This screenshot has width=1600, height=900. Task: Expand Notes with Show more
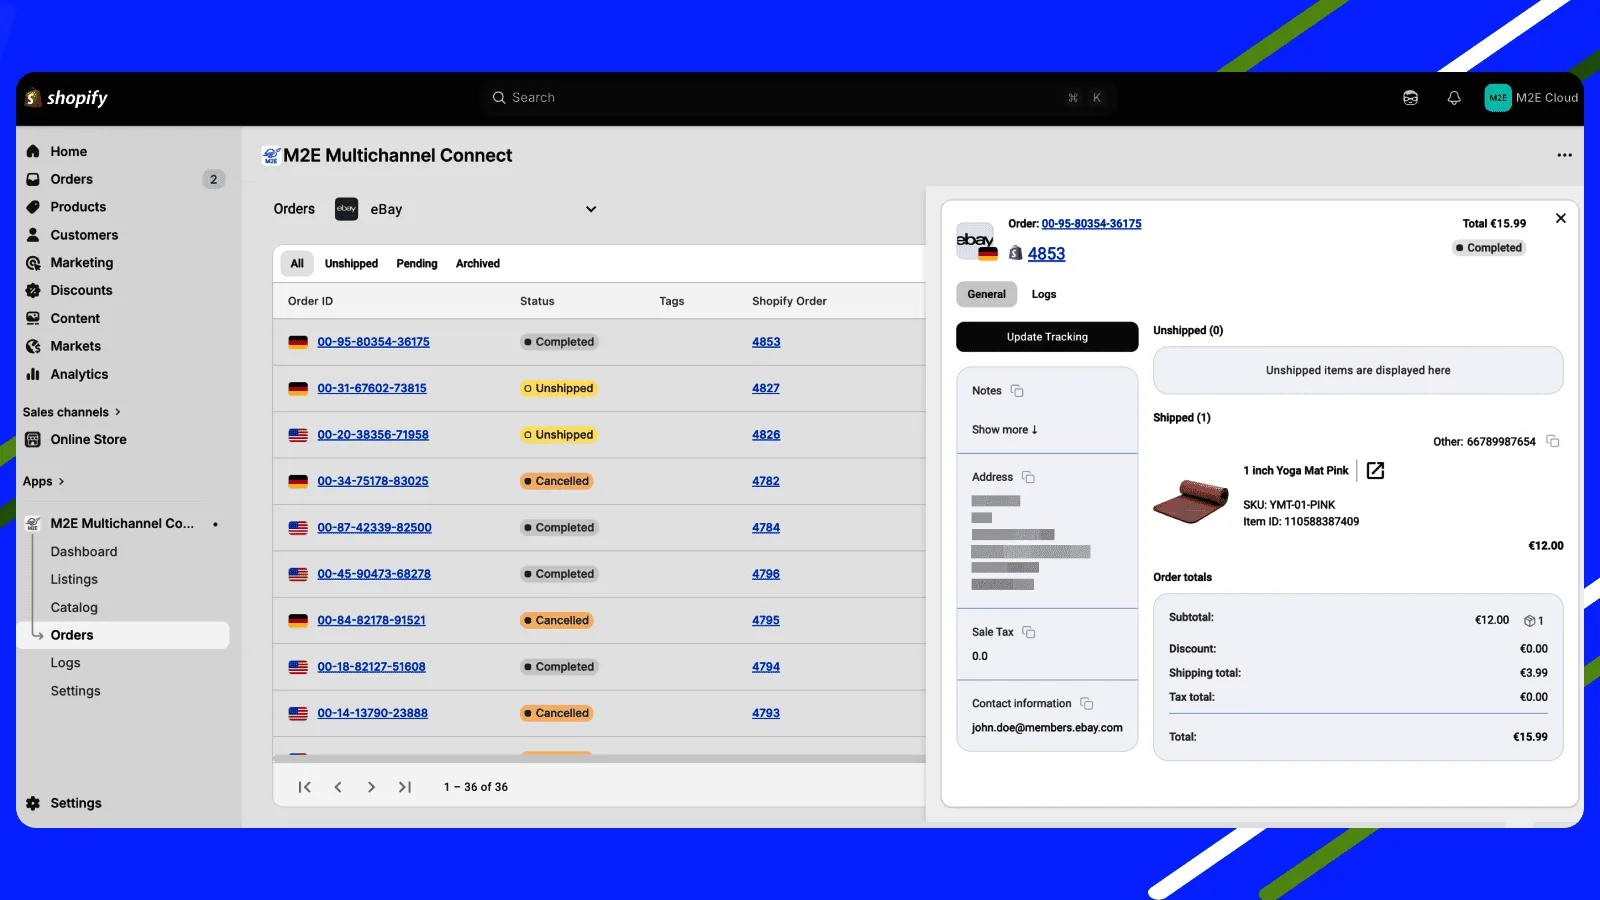point(1005,430)
